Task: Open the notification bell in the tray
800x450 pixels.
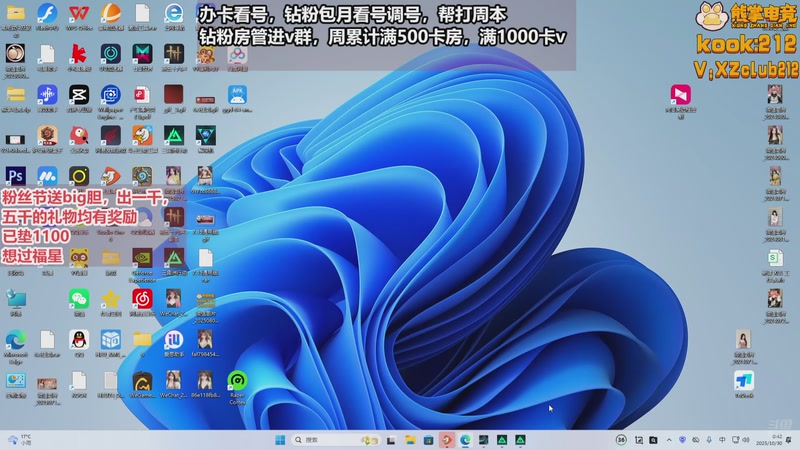Action: (789, 440)
